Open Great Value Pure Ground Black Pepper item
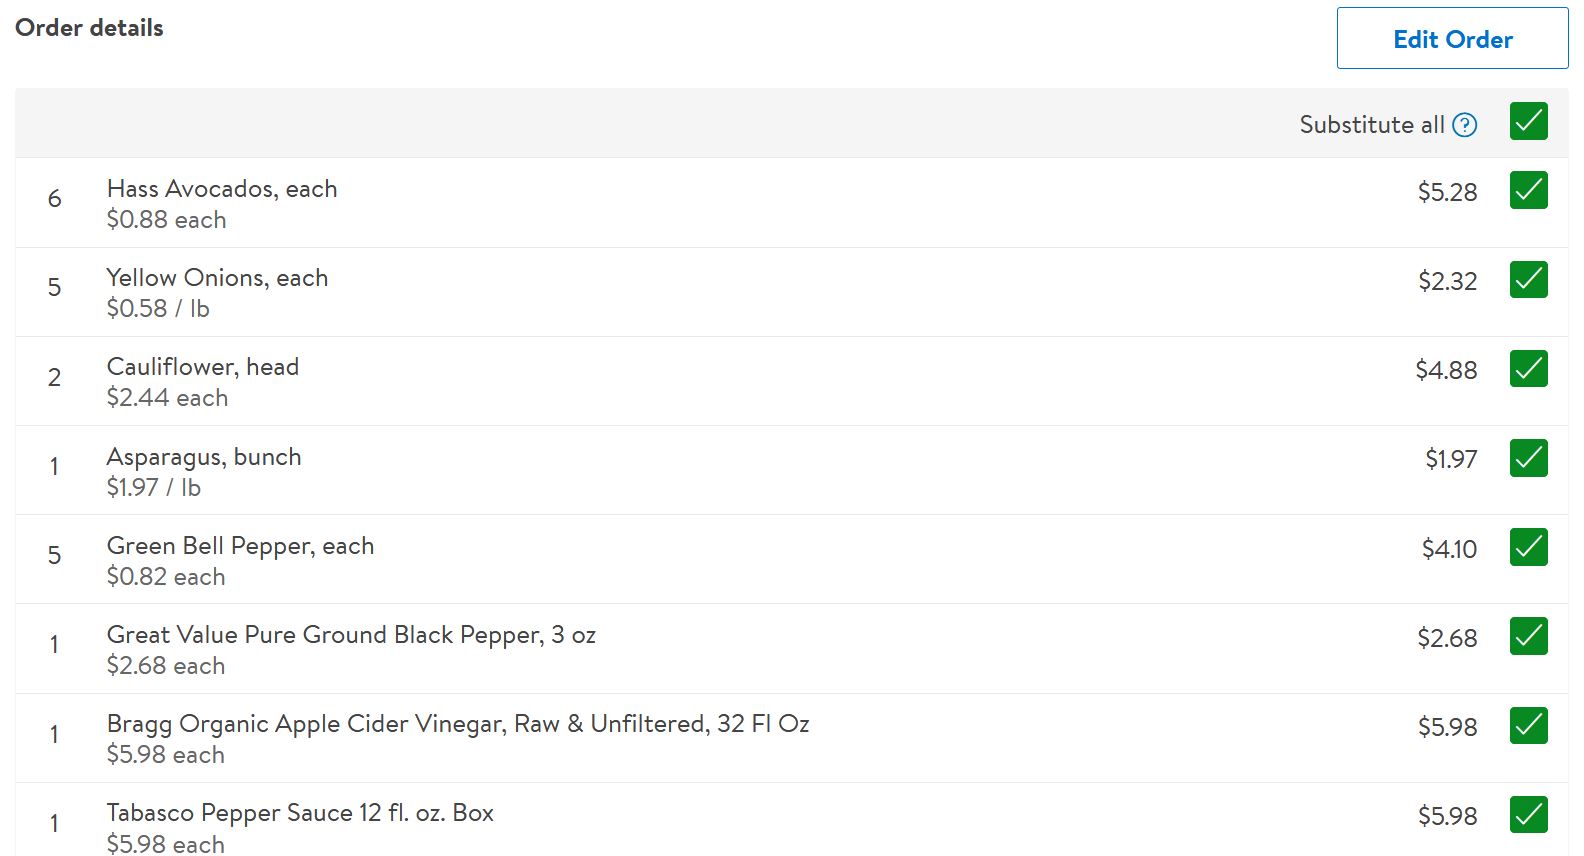This screenshot has height=856, width=1584. pos(351,635)
